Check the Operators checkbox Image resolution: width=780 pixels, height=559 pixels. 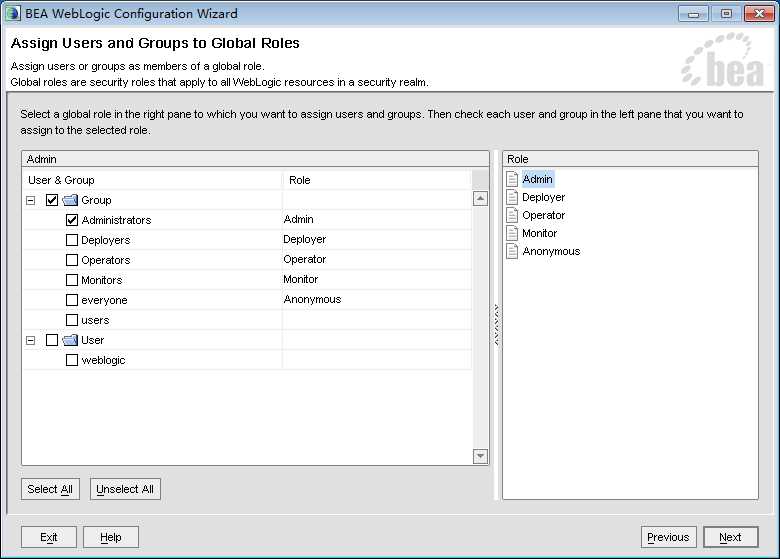coord(72,260)
